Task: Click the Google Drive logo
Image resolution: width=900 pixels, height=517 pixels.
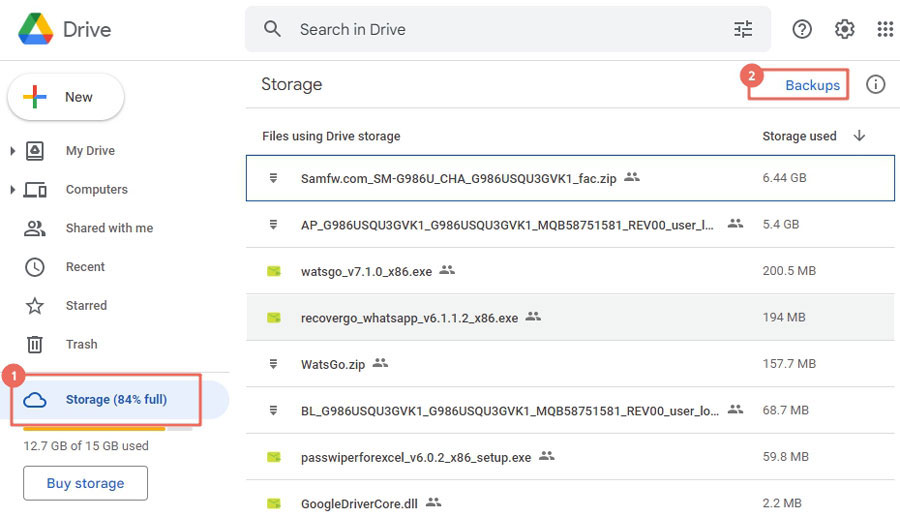Action: click(x=36, y=29)
